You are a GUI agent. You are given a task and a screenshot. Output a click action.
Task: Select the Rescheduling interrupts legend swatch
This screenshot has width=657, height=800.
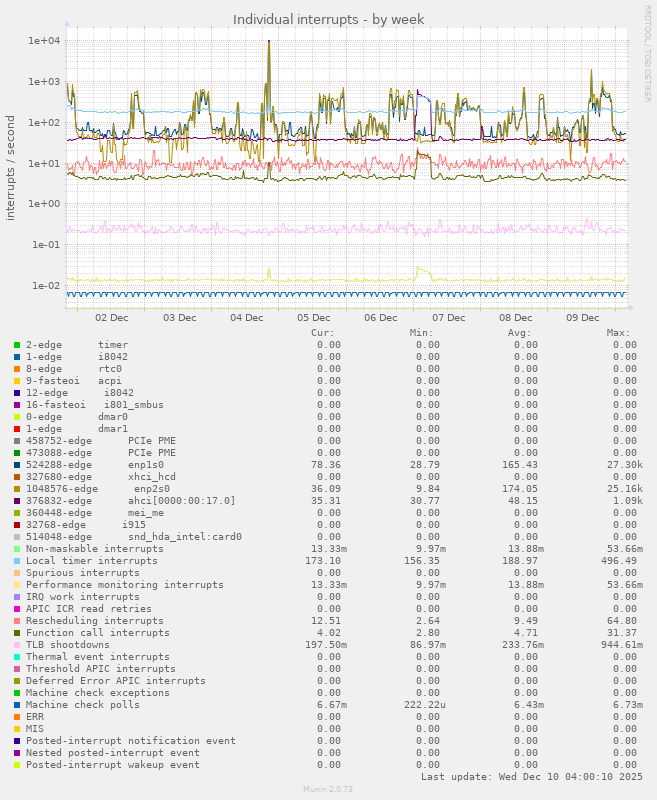click(17, 620)
